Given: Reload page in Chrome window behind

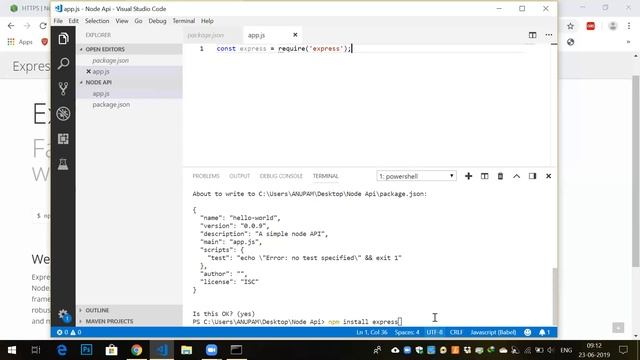Looking at the screenshot, I should click(x=43, y=26).
